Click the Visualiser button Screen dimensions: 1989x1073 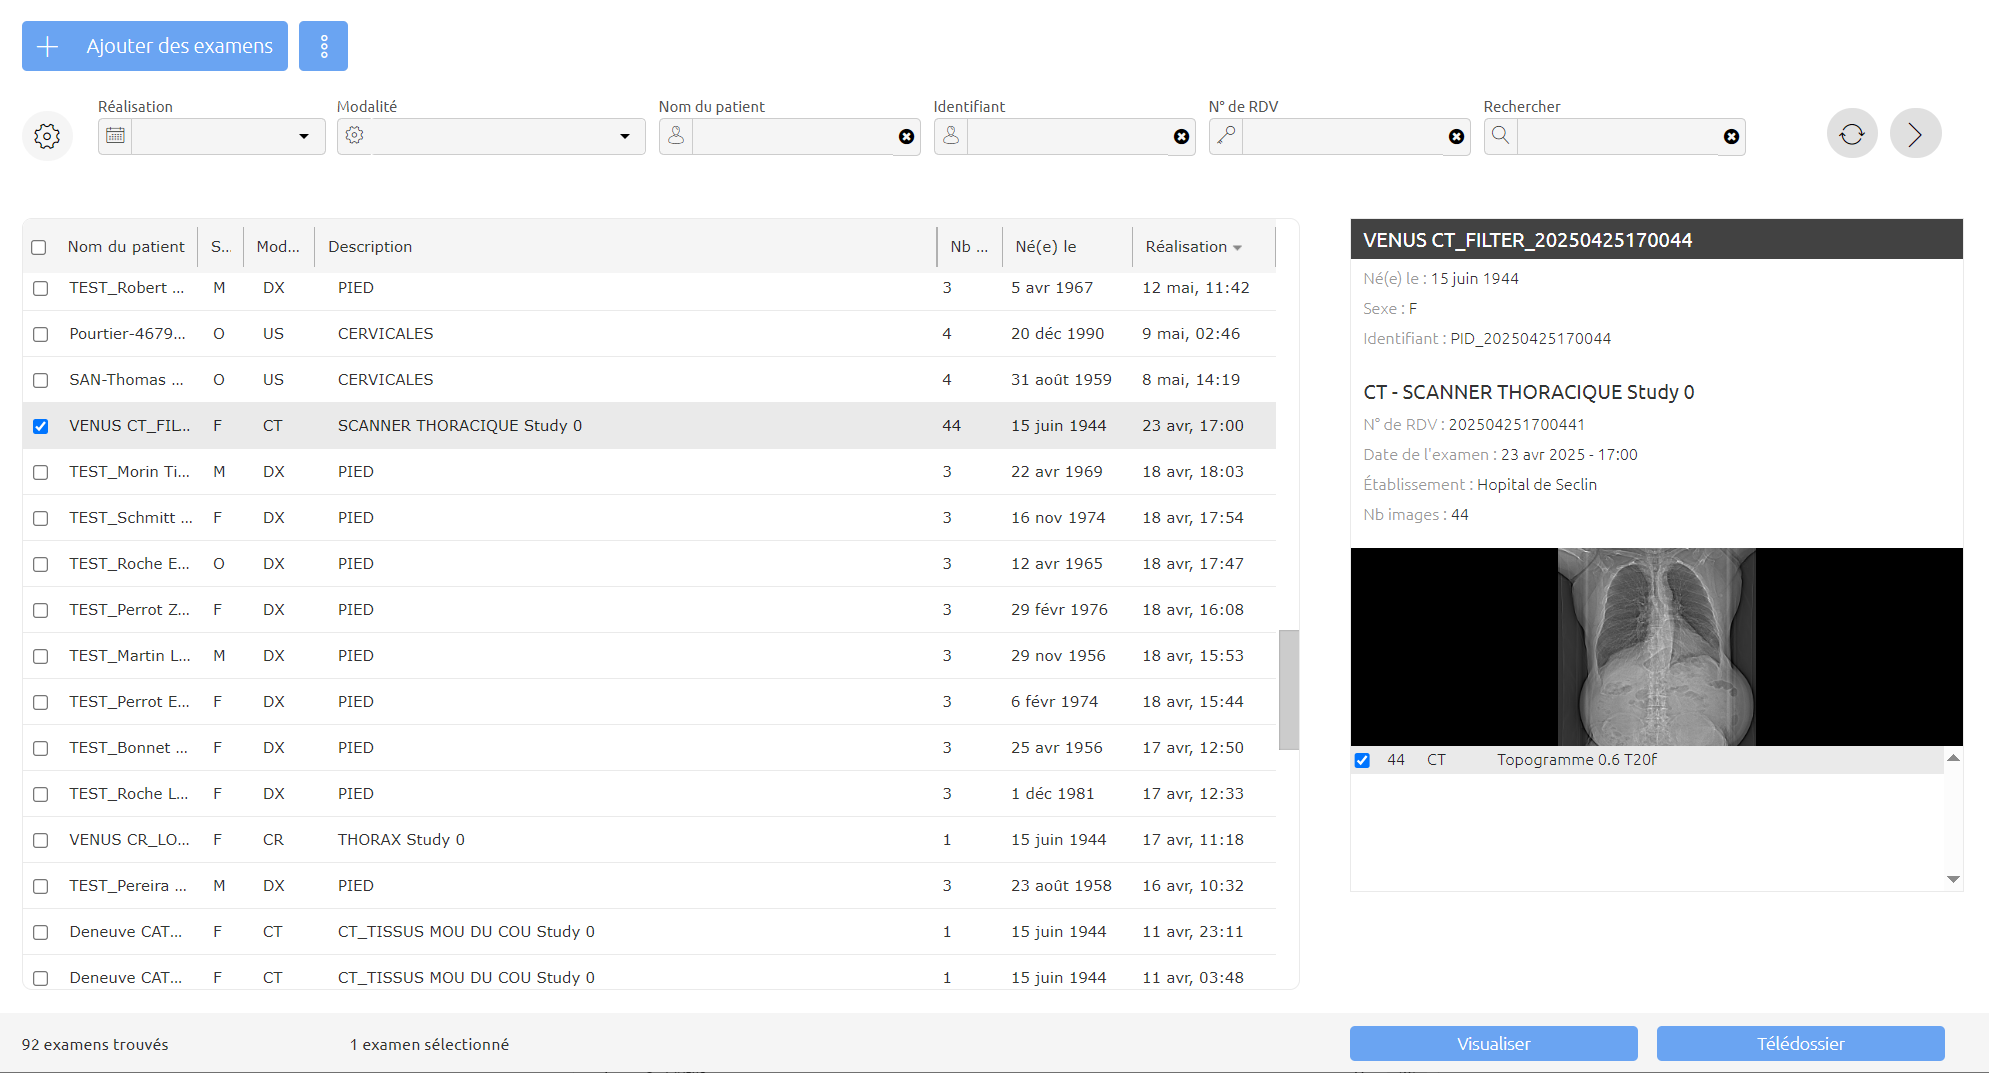(x=1493, y=1044)
